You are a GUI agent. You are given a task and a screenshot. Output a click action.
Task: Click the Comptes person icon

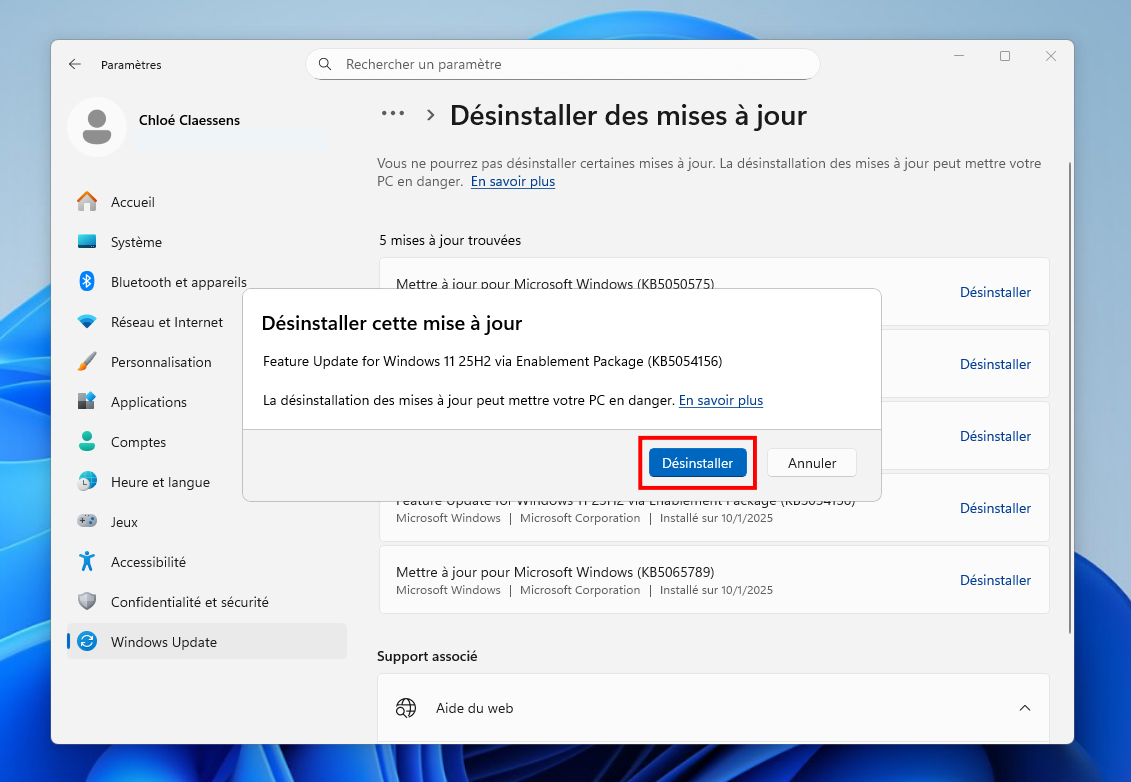88,442
